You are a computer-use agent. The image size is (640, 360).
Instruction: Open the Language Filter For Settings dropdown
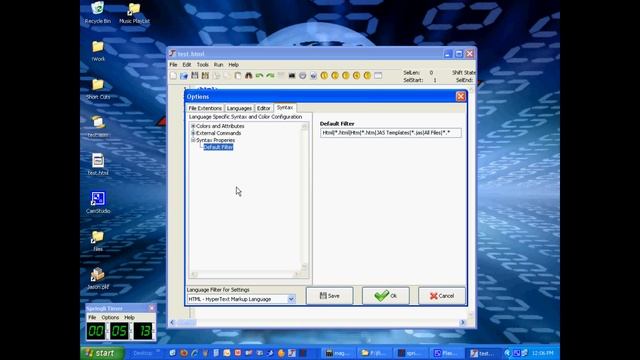tap(291, 299)
